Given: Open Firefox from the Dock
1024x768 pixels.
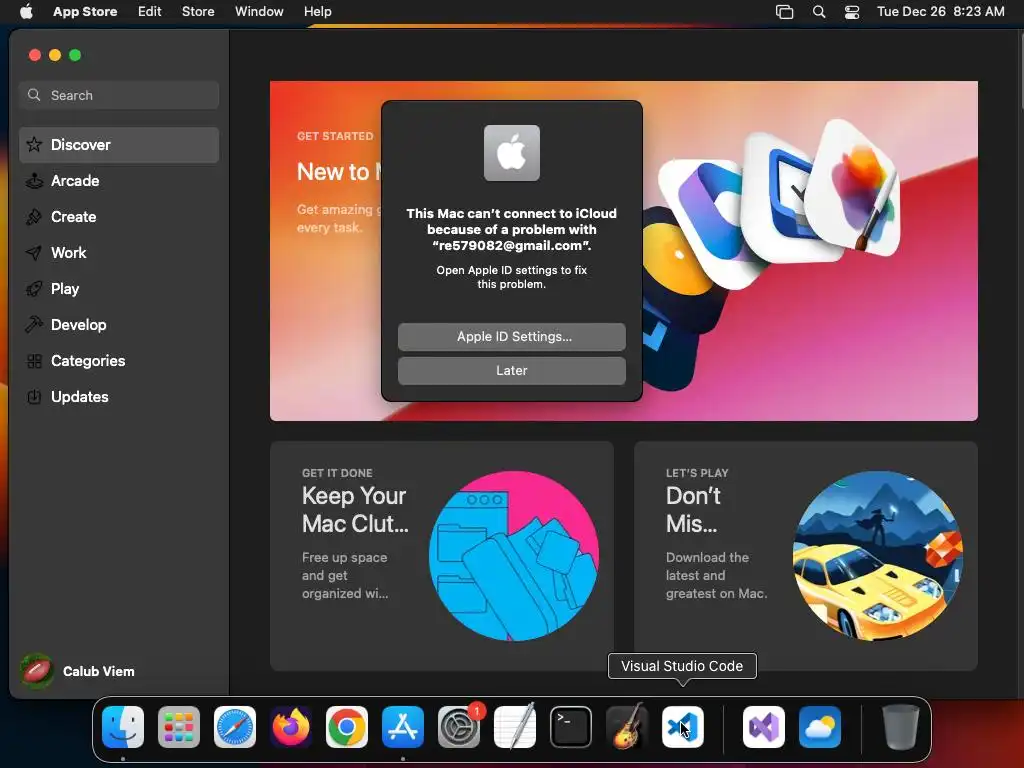Looking at the screenshot, I should (291, 727).
